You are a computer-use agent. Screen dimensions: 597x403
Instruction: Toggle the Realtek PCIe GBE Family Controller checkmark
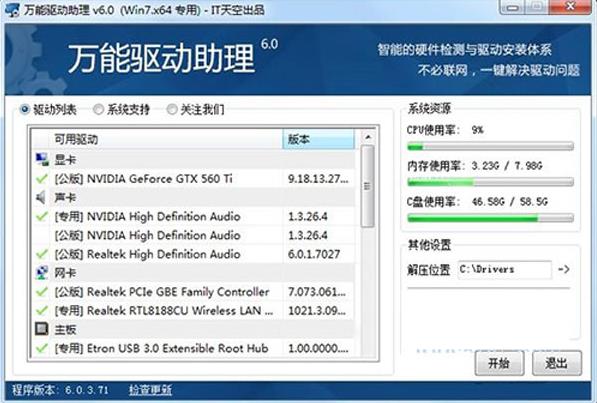pyautogui.click(x=42, y=292)
